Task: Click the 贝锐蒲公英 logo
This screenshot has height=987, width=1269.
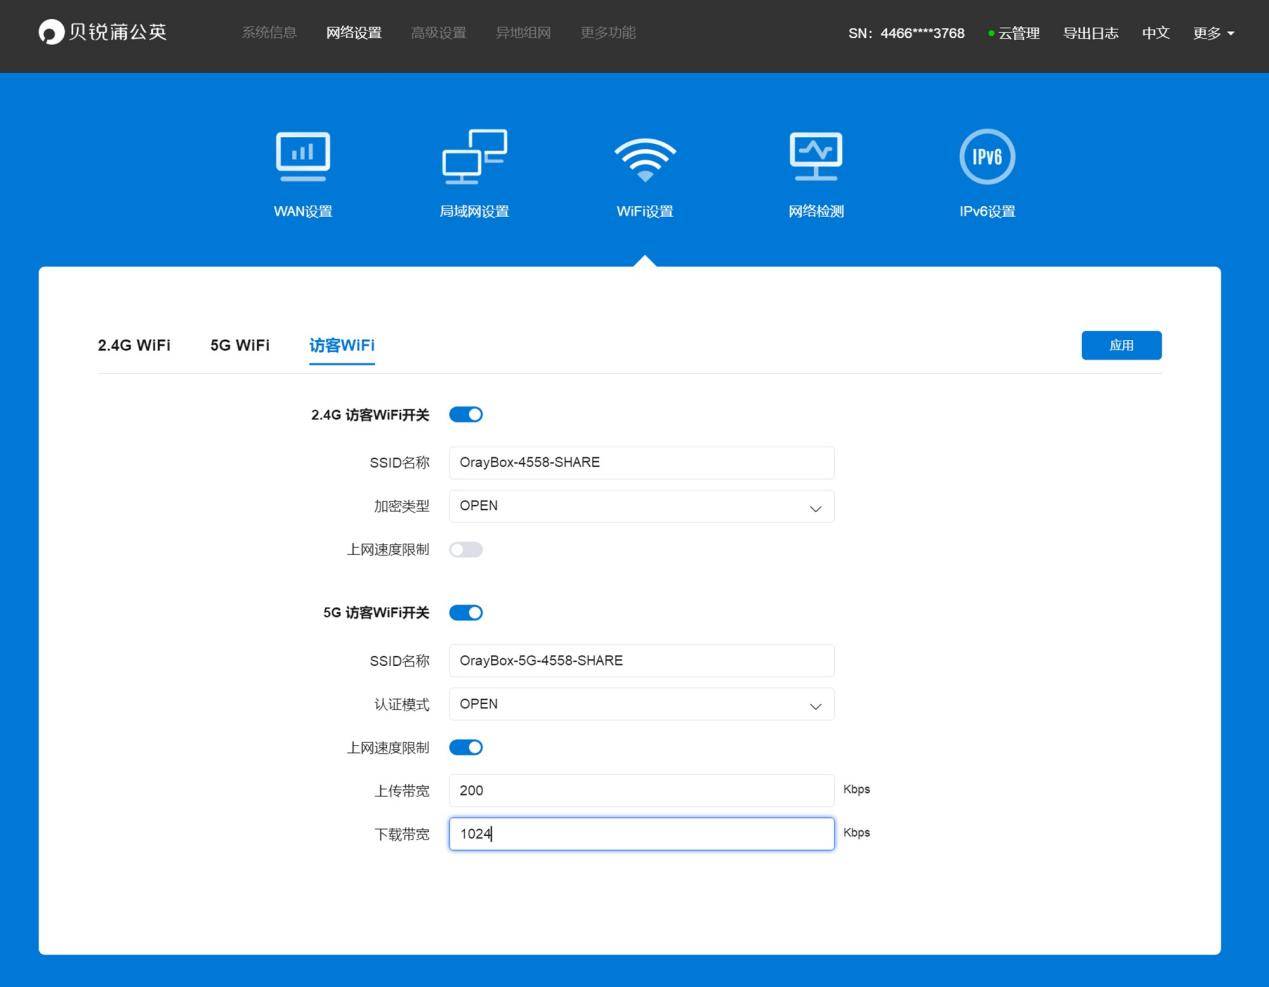Action: [x=102, y=32]
